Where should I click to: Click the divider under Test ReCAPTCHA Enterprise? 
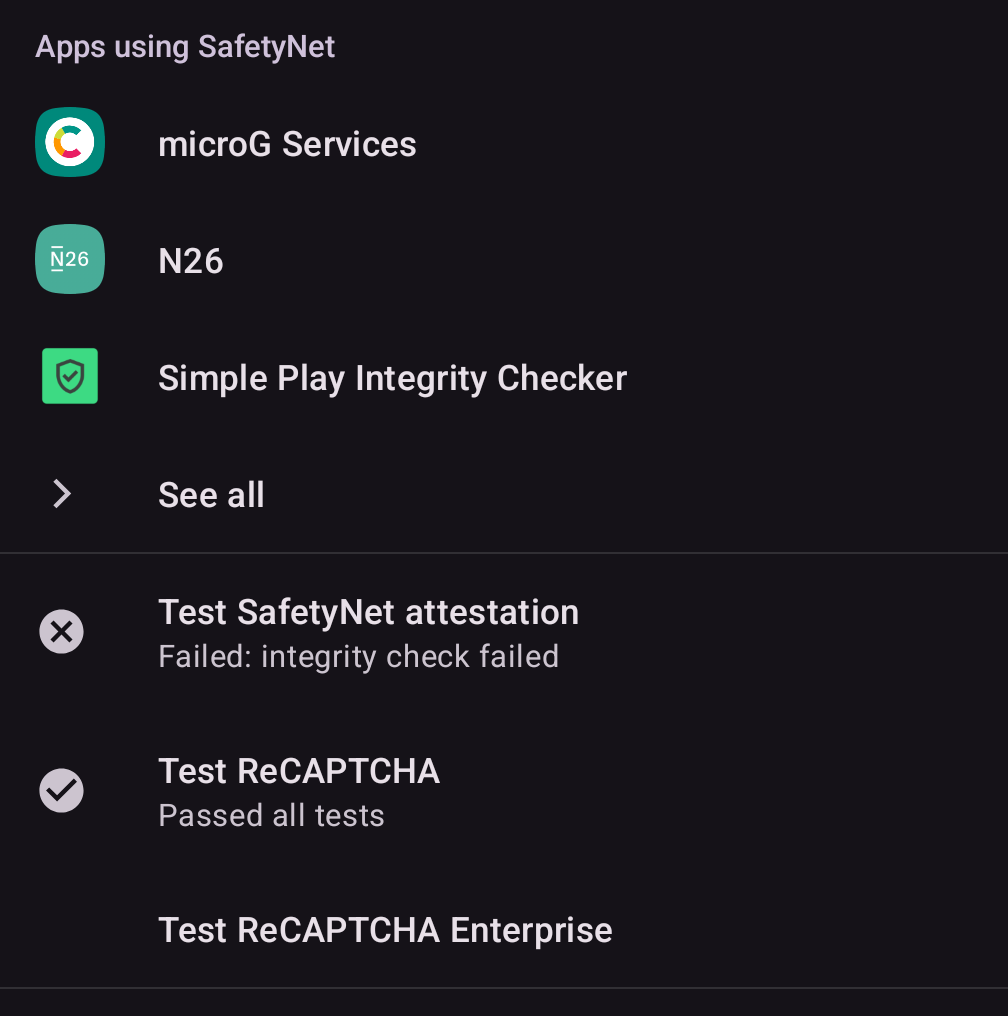(x=504, y=988)
